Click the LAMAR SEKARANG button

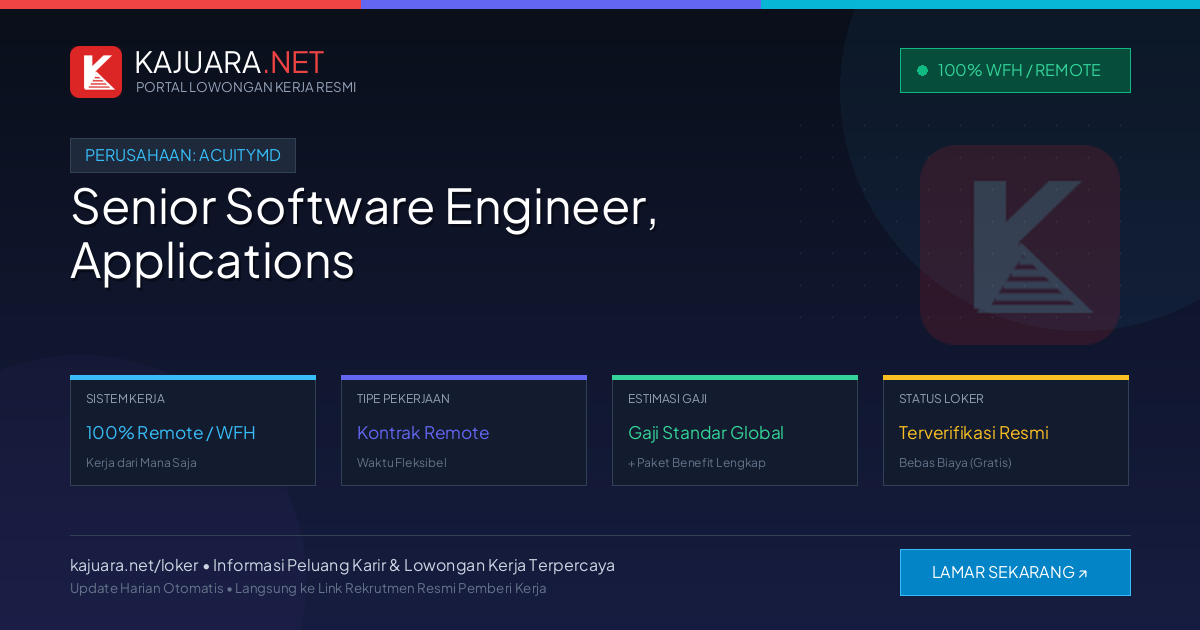click(x=1015, y=572)
